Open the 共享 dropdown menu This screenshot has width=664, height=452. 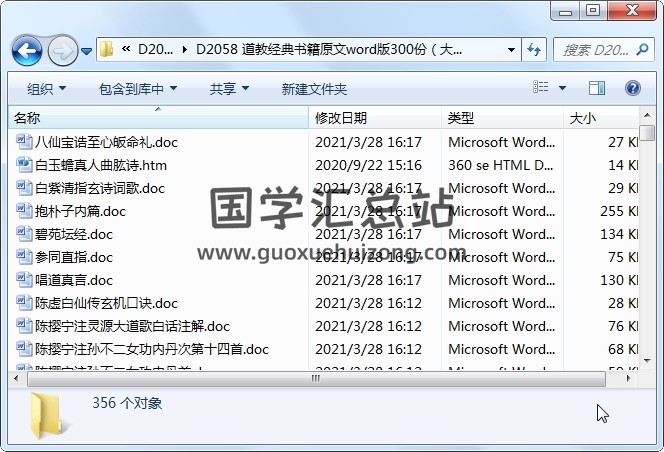pos(228,88)
